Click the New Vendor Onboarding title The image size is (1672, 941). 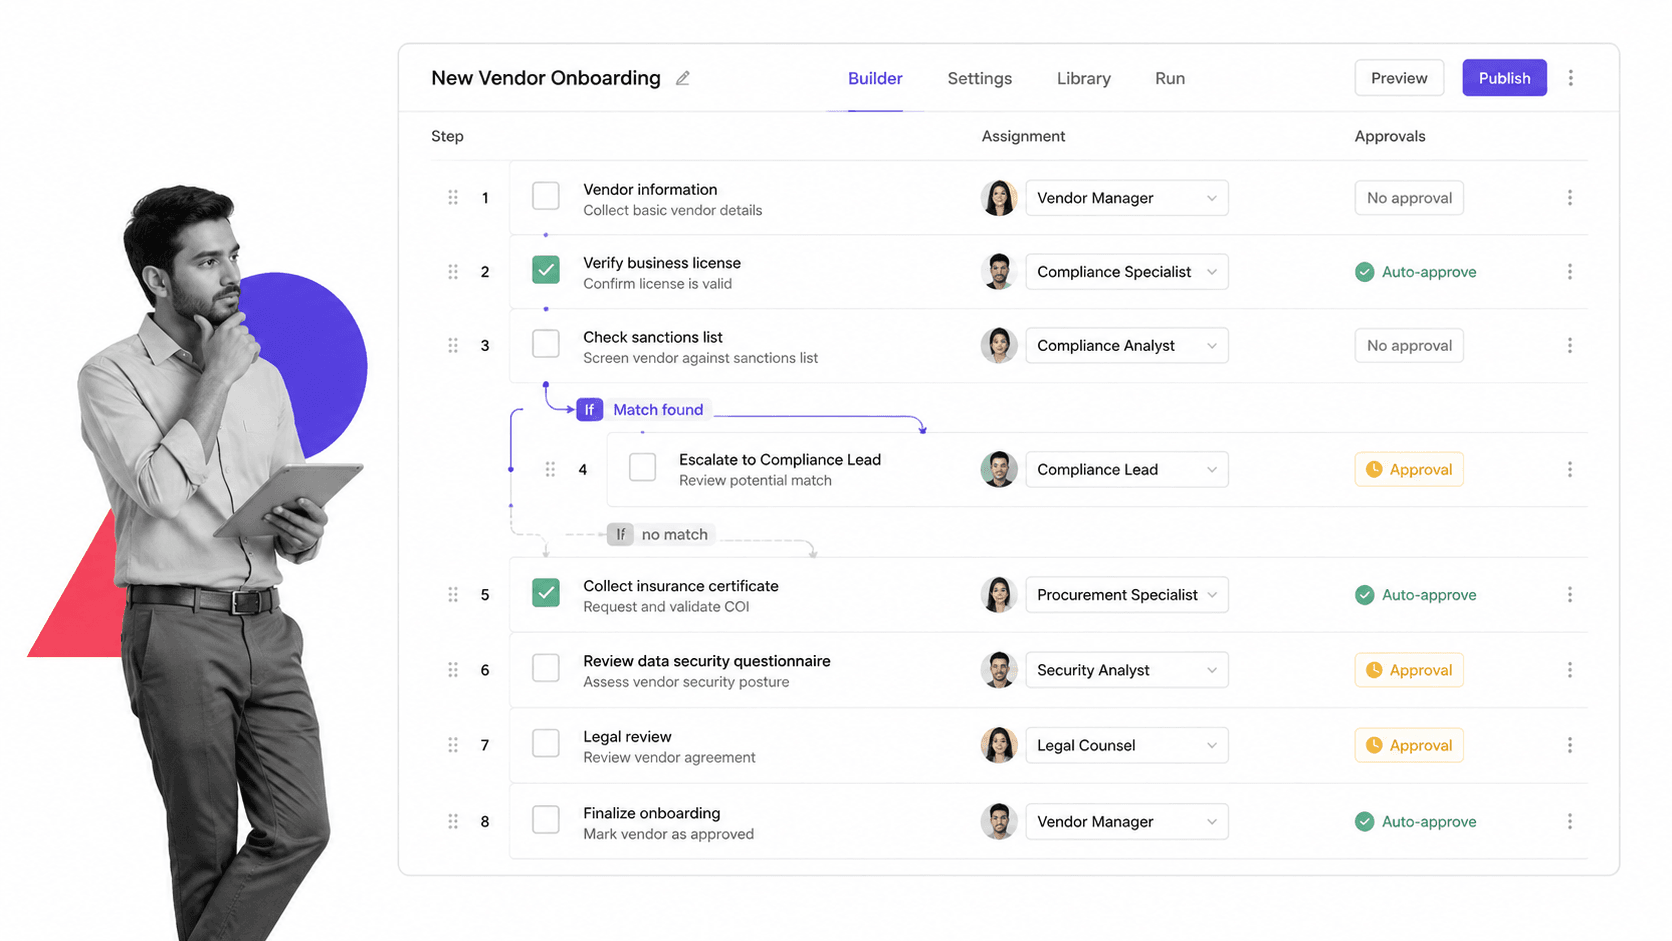click(546, 78)
